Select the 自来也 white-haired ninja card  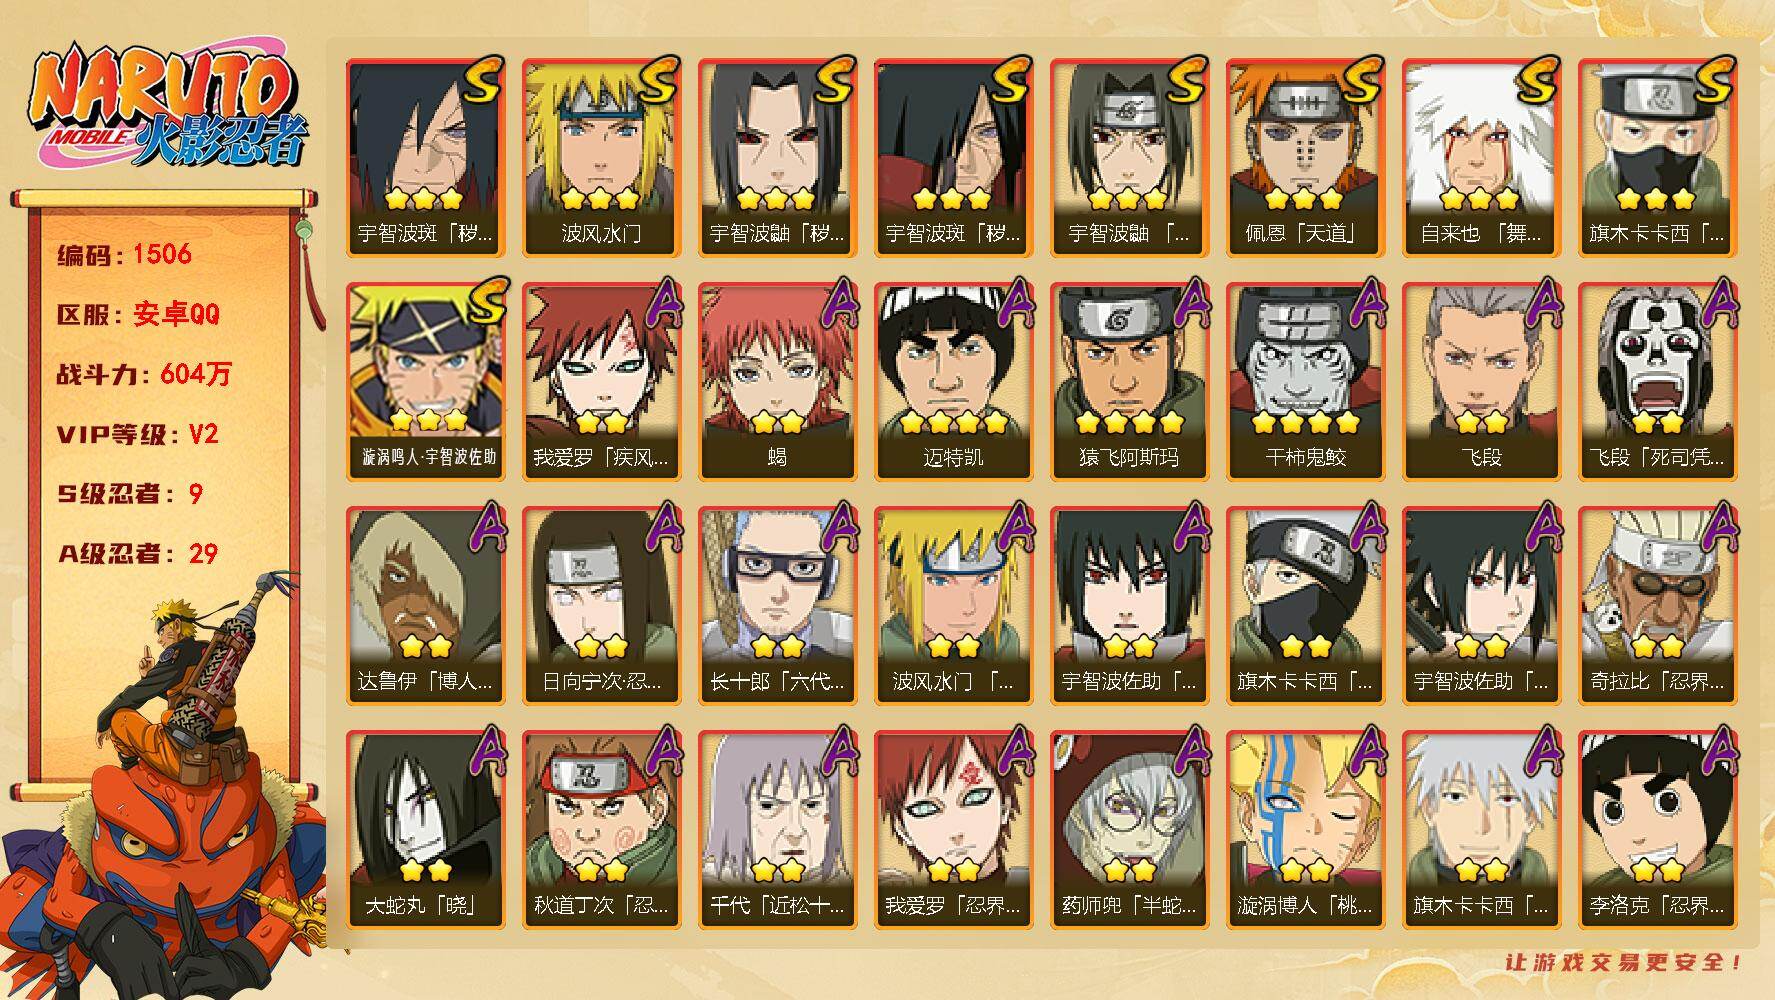point(1481,158)
